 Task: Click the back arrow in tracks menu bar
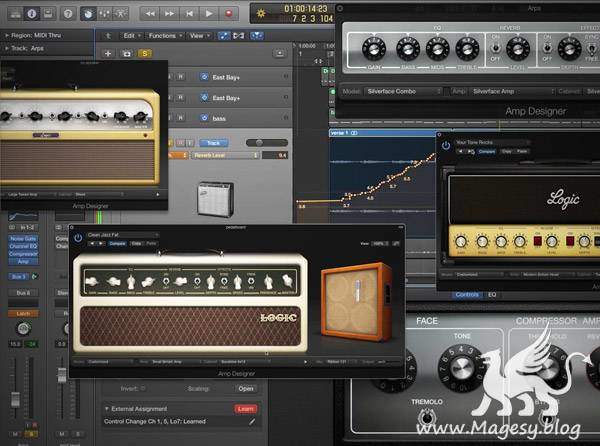point(108,36)
